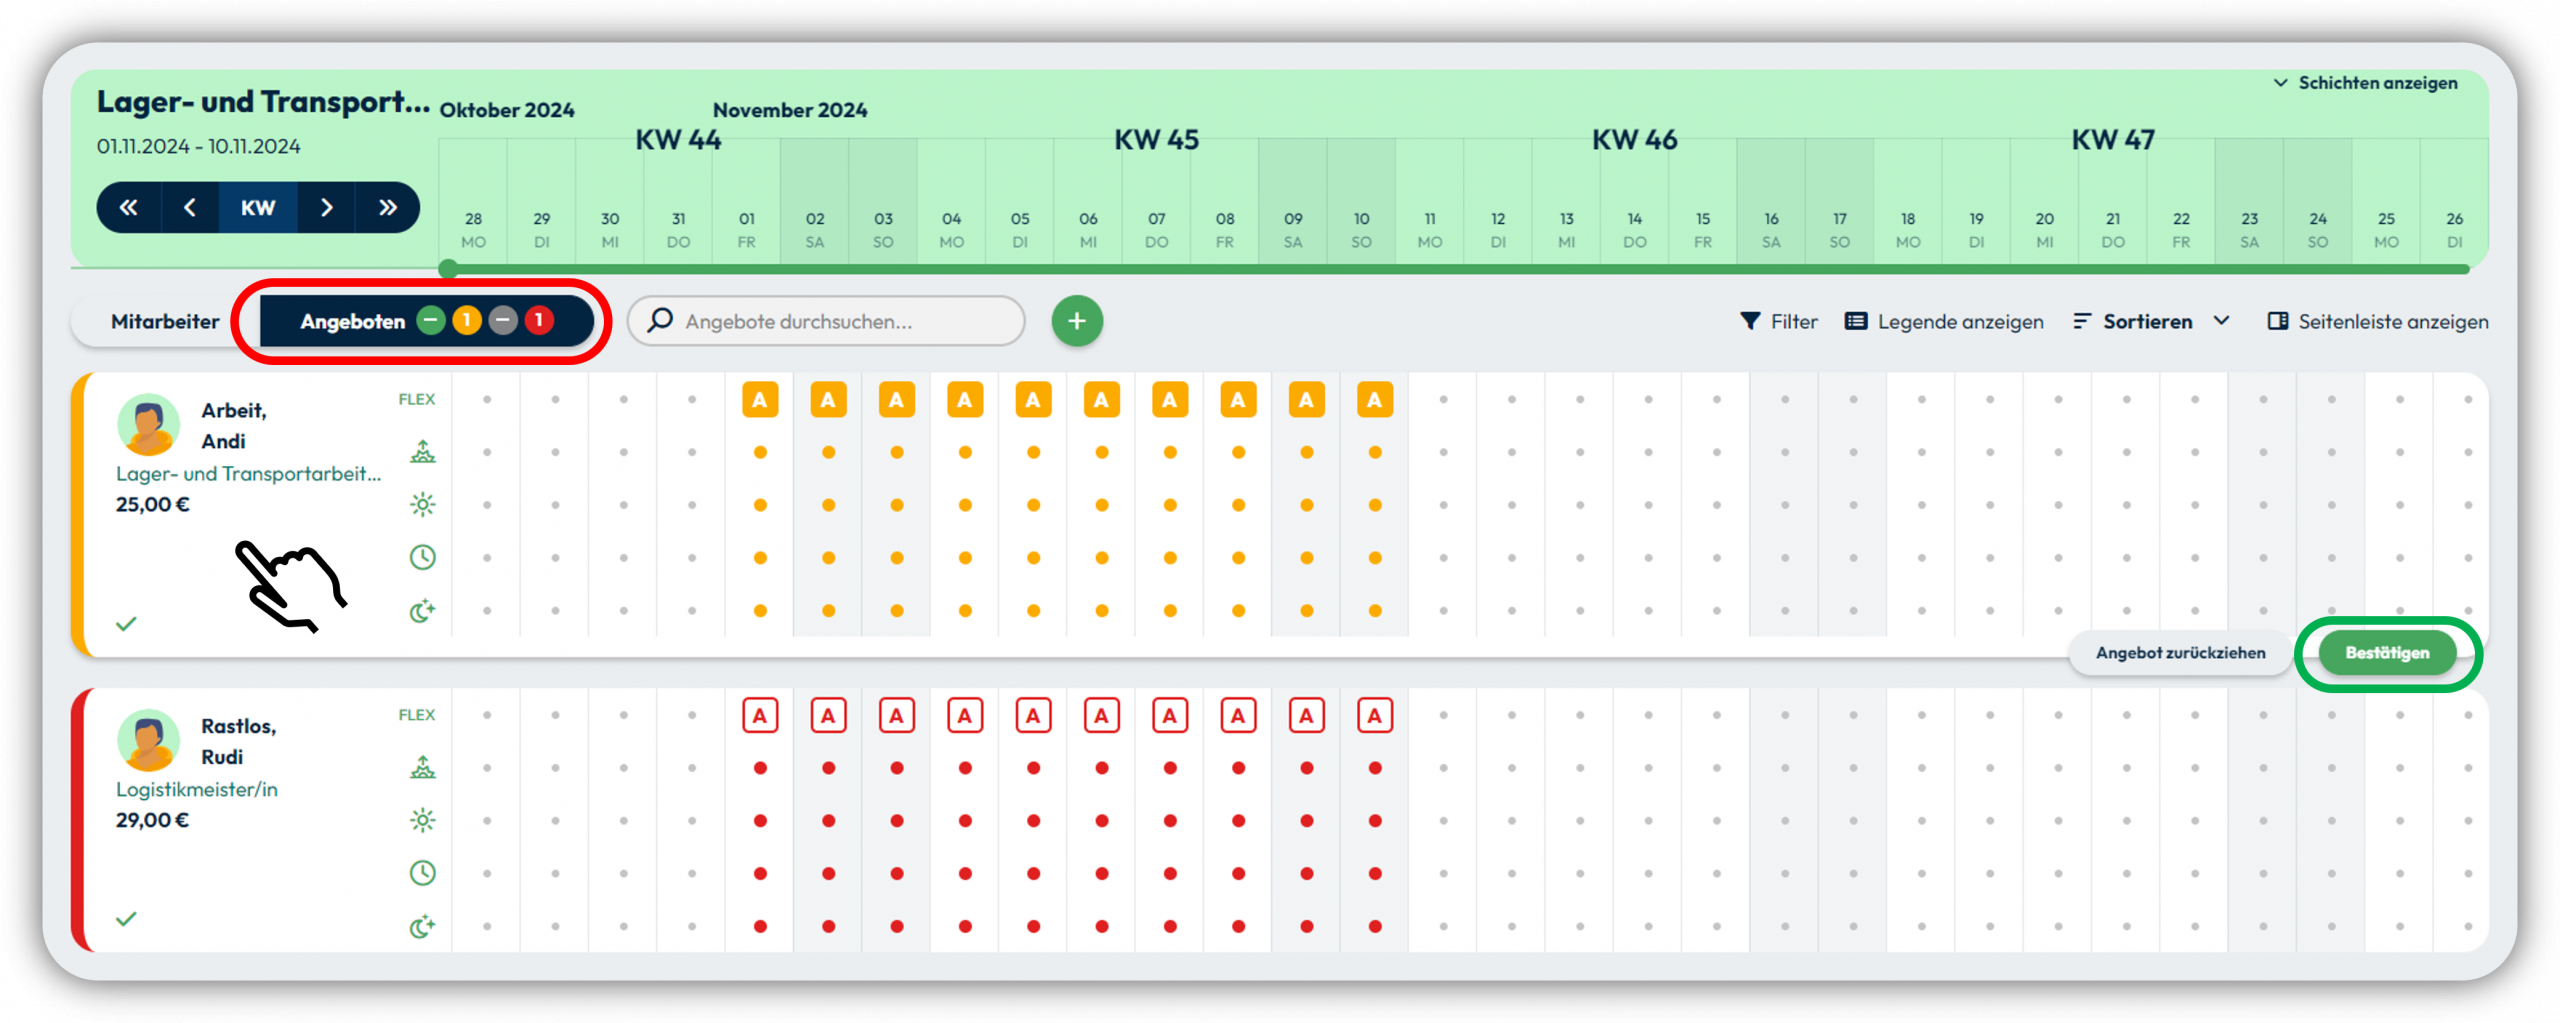Screen dimensions: 2560x1023
Task: Click the timeline slider start handle
Action: pyautogui.click(x=449, y=268)
